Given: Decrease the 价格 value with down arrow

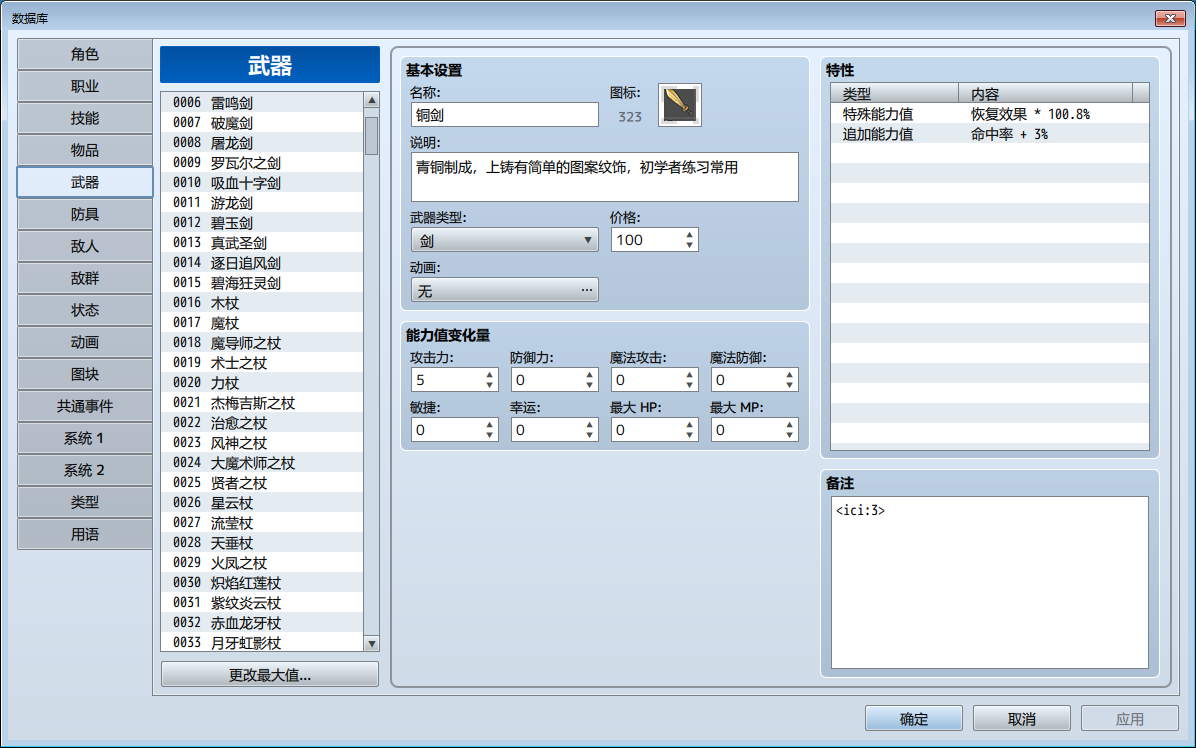Looking at the screenshot, I should coord(690,246).
